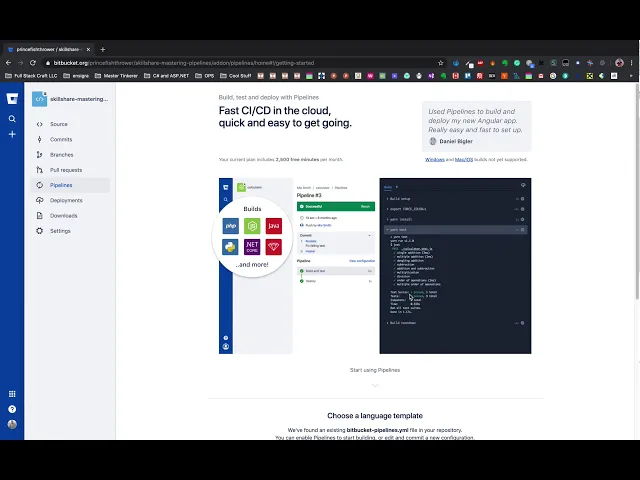Click Choose a language template heading
The height and width of the screenshot is (480, 640).
tap(375, 416)
